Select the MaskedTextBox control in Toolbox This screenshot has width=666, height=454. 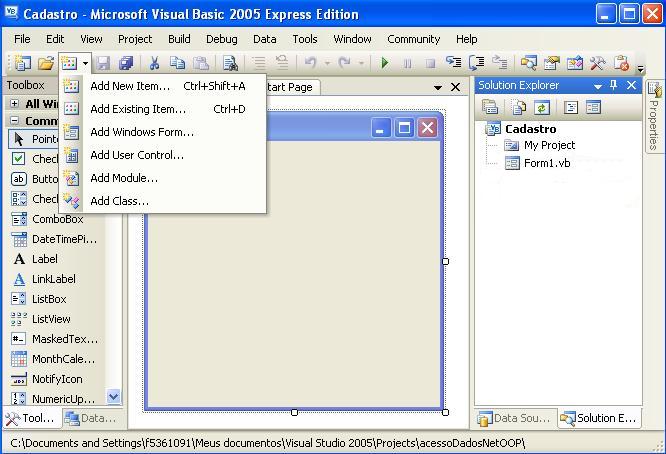pos(55,339)
